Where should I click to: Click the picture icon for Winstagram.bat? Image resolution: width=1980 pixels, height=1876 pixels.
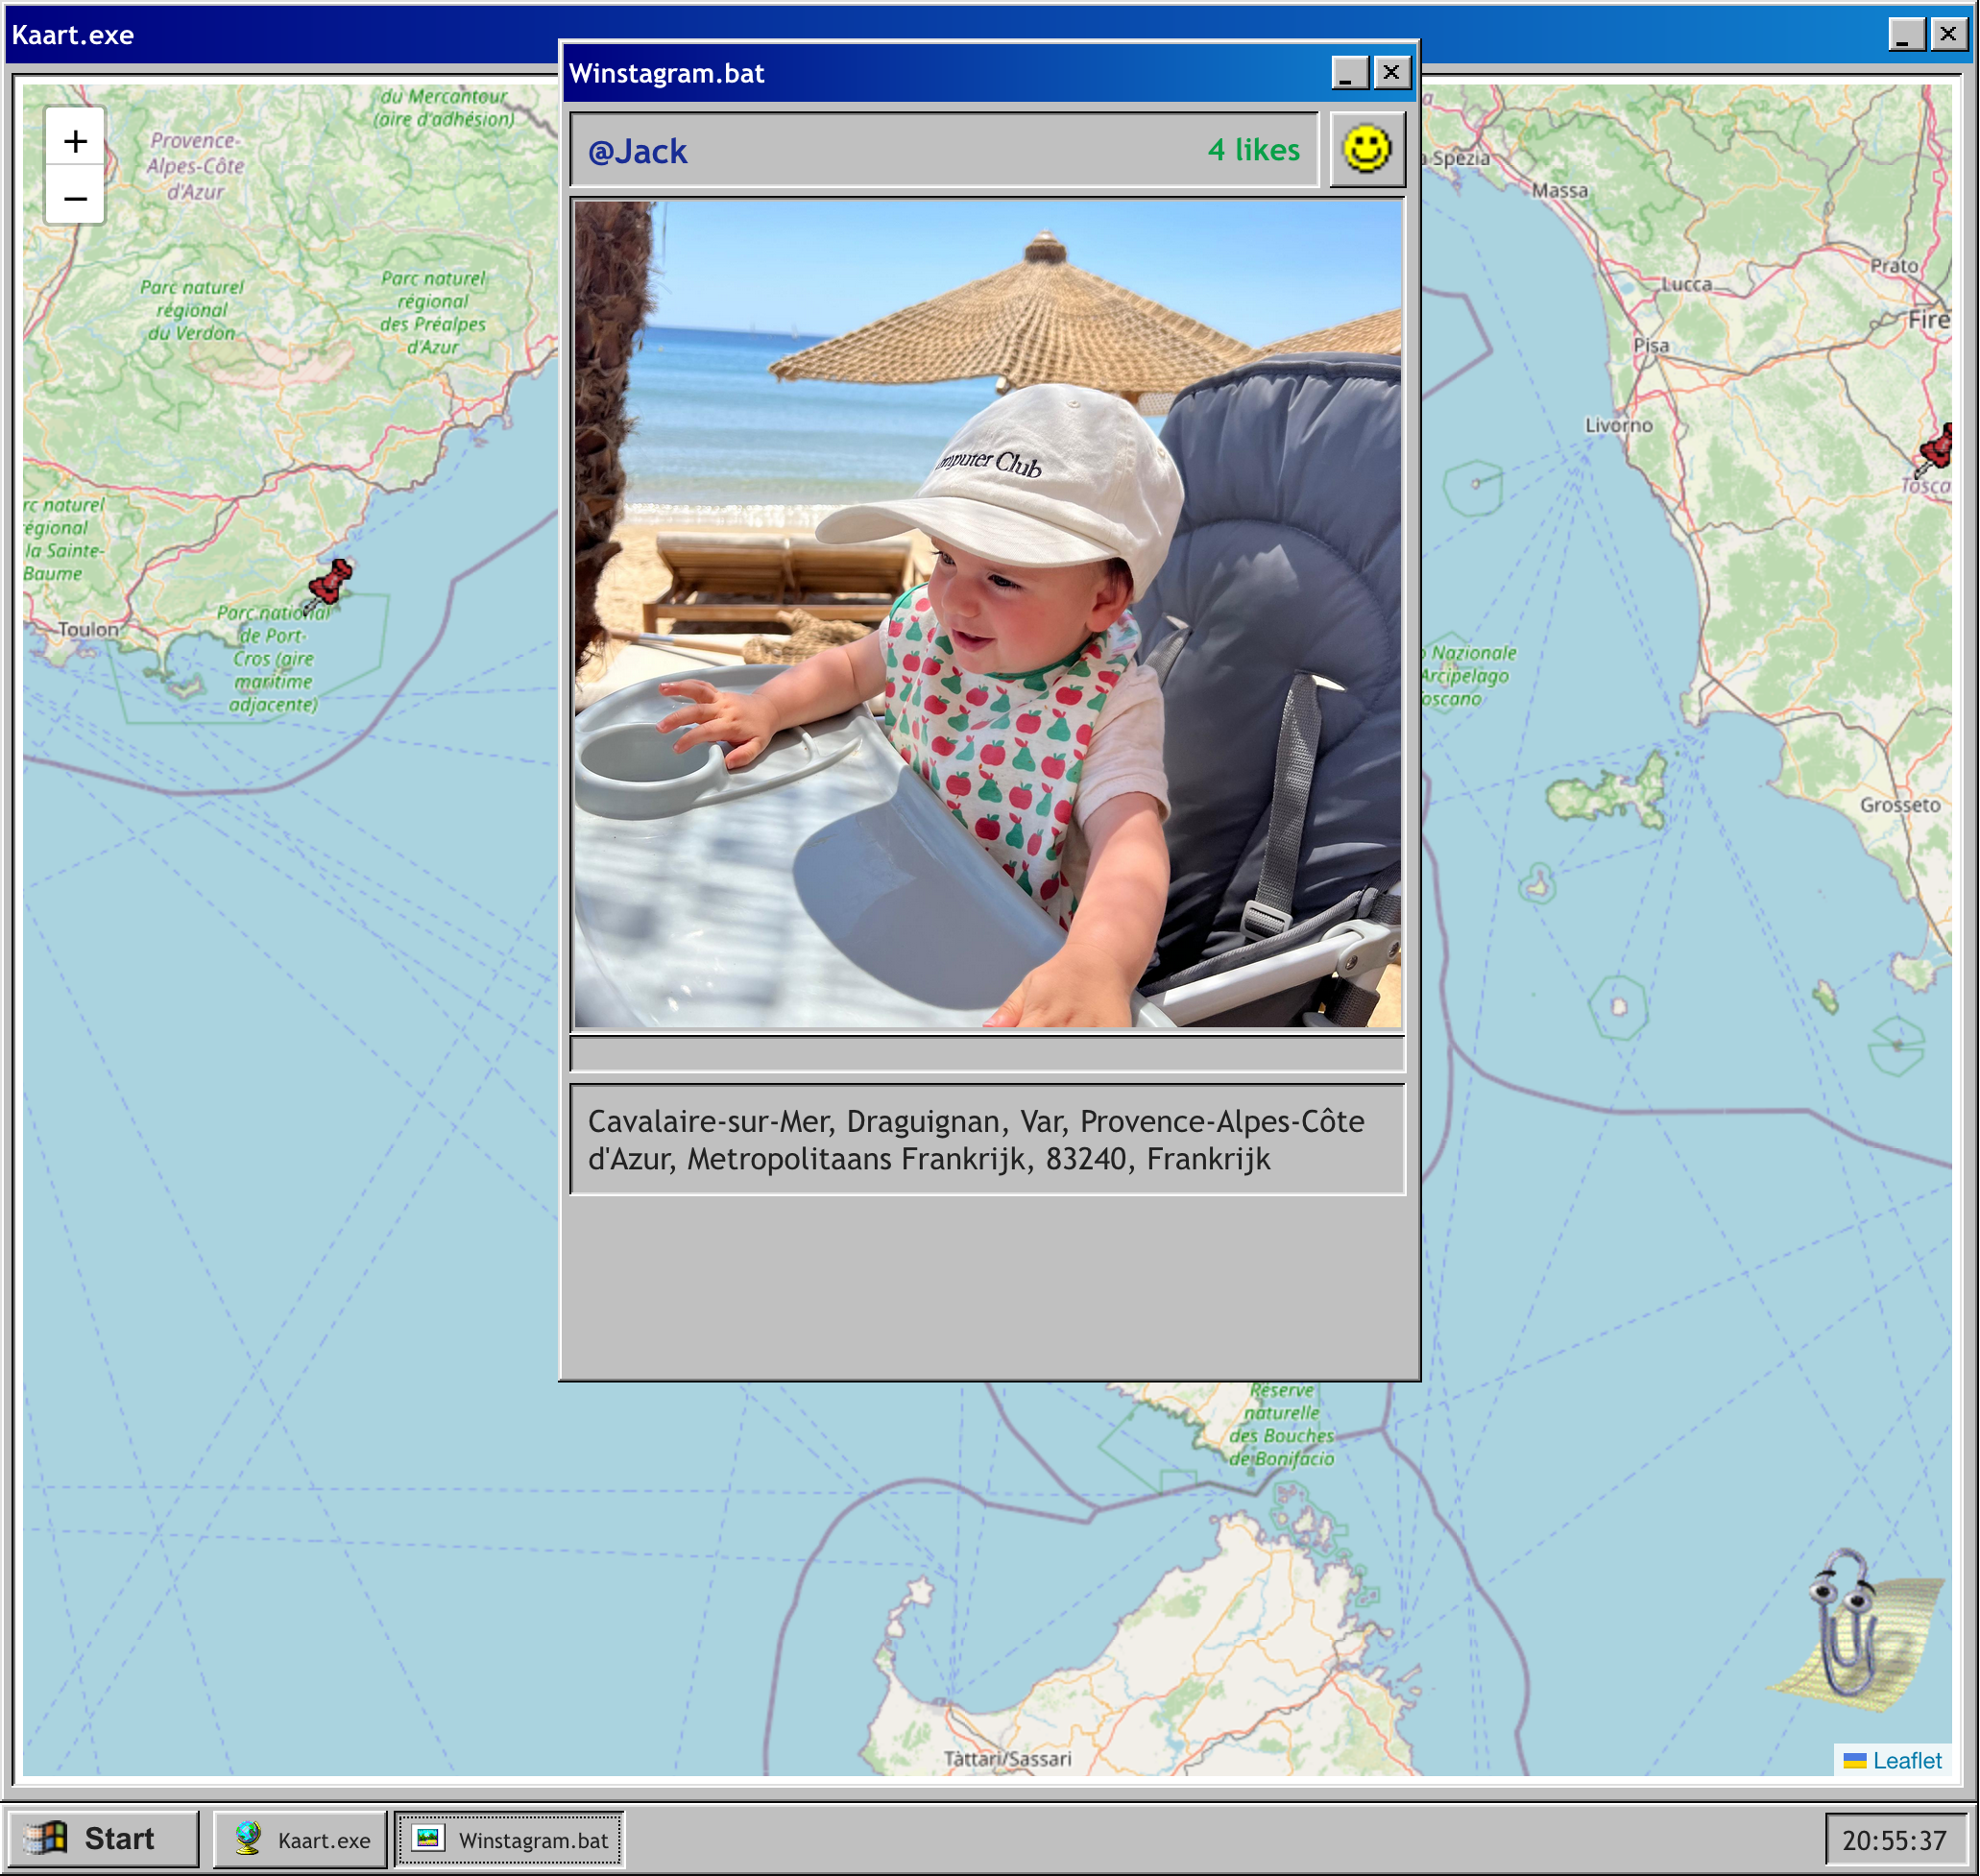[428, 1838]
